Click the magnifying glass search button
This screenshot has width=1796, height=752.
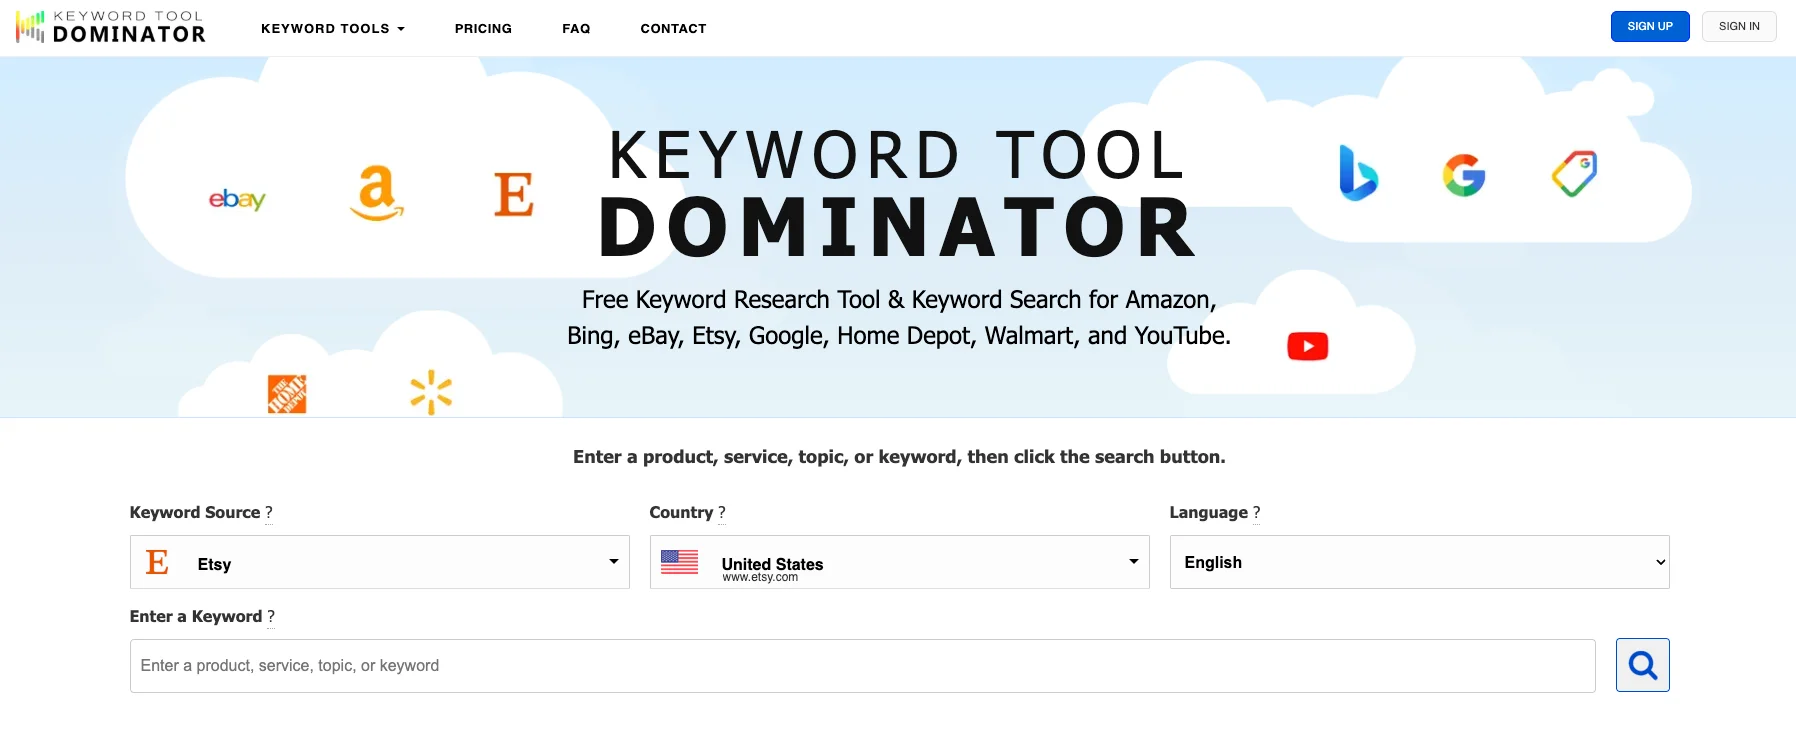1643,665
